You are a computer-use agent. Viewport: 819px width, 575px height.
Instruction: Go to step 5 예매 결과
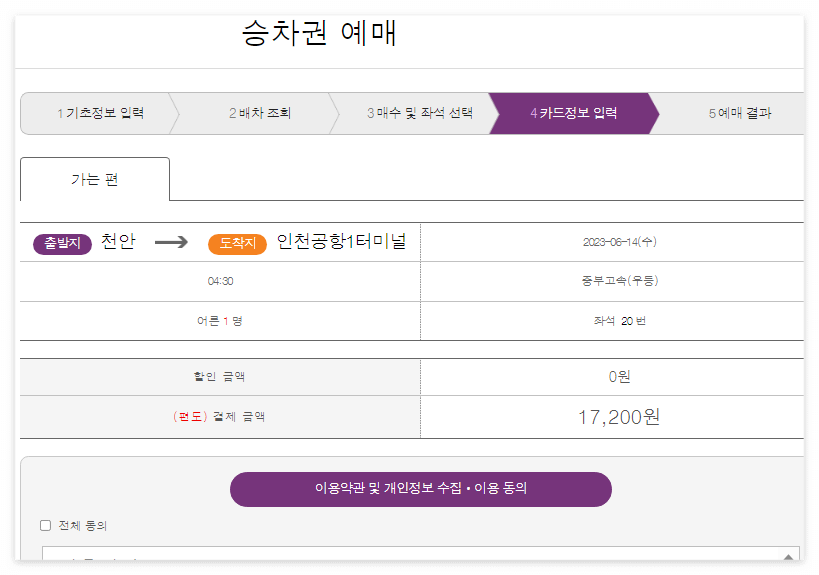point(740,113)
